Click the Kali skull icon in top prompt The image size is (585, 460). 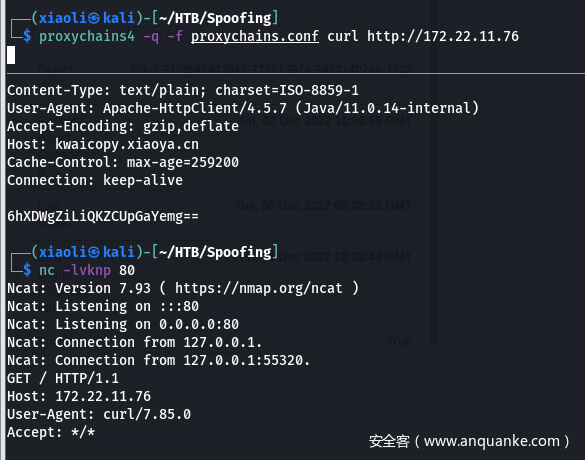tap(94, 18)
